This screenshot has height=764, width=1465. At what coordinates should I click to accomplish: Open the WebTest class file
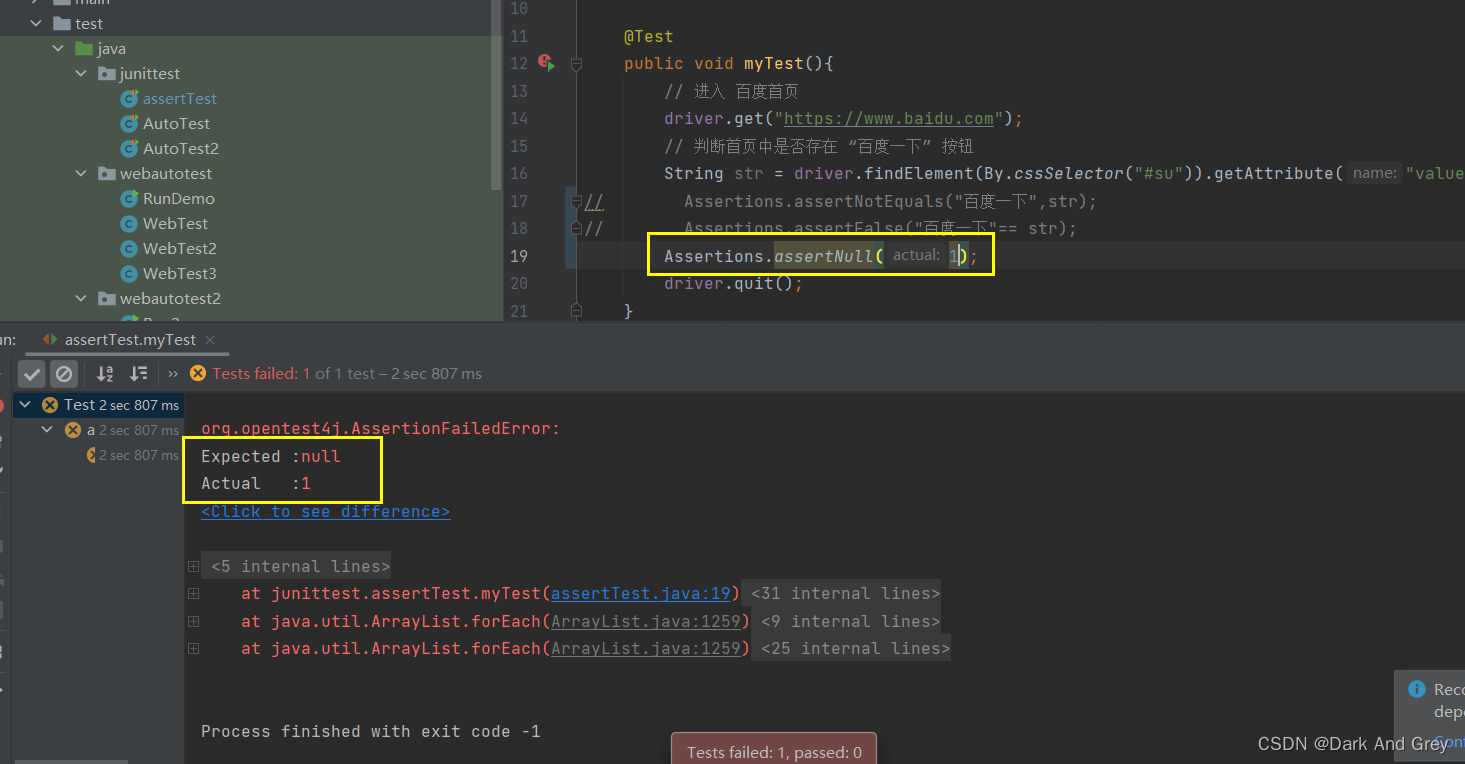coord(176,224)
